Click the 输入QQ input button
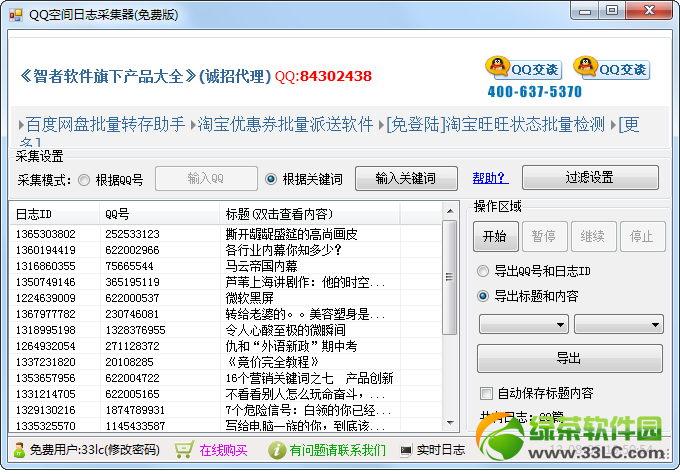 (x=206, y=178)
